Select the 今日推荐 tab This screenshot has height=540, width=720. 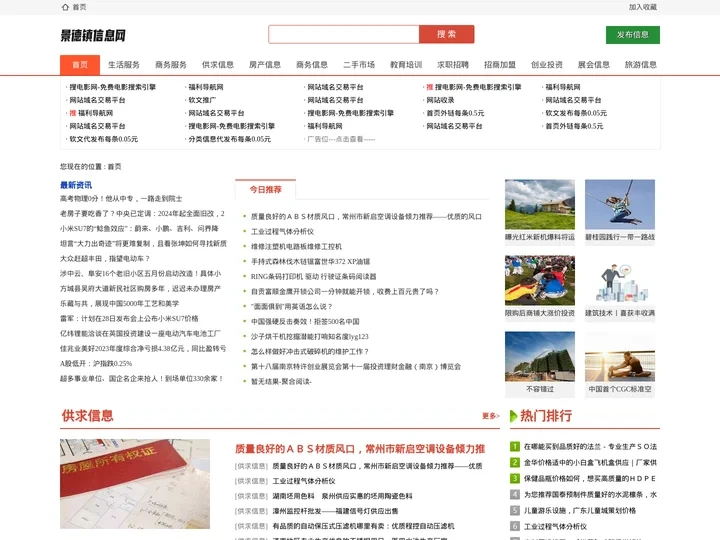[265, 190]
